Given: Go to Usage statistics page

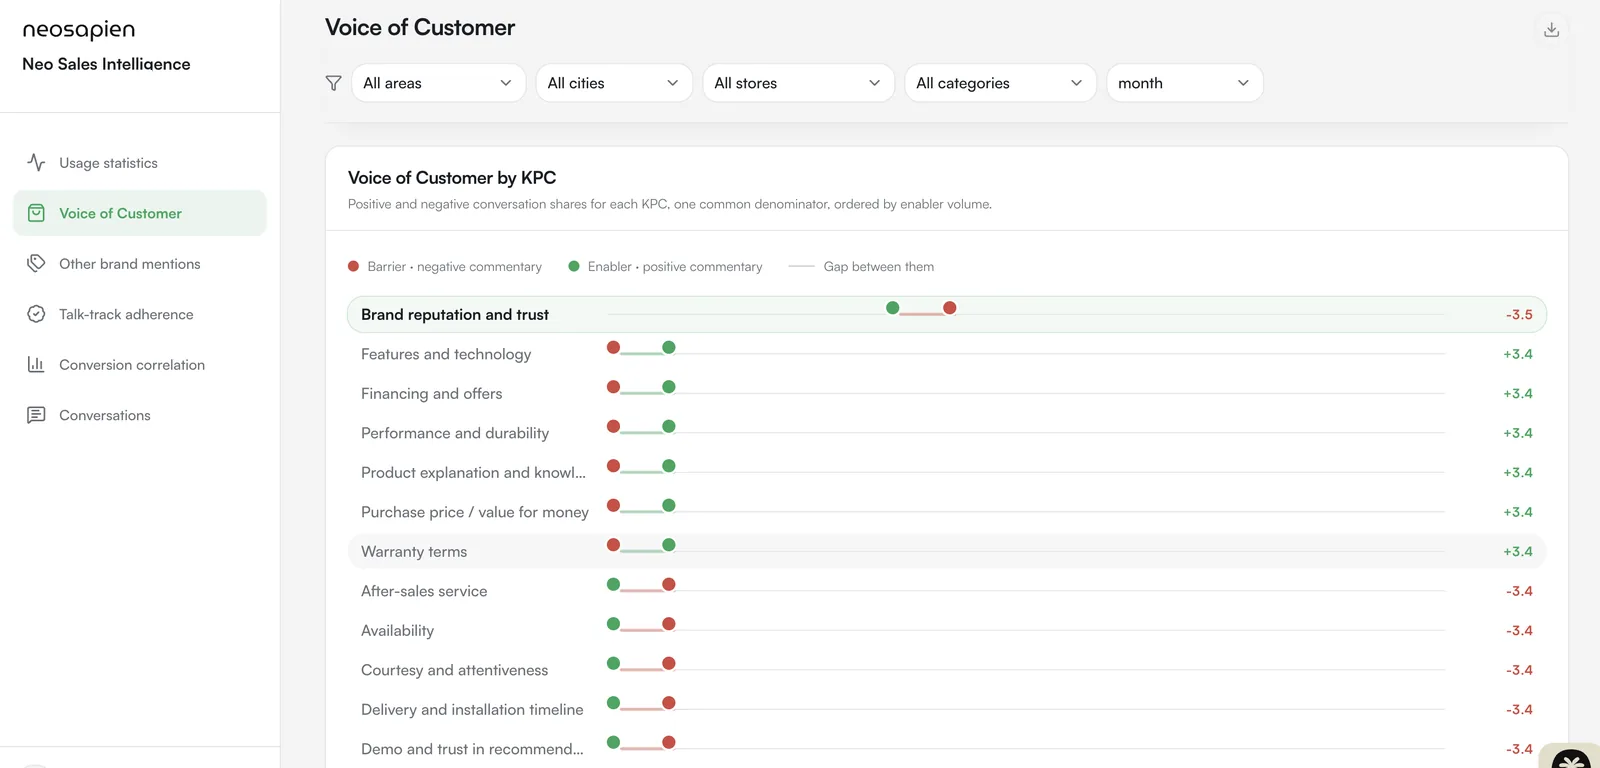Looking at the screenshot, I should click(x=140, y=163).
